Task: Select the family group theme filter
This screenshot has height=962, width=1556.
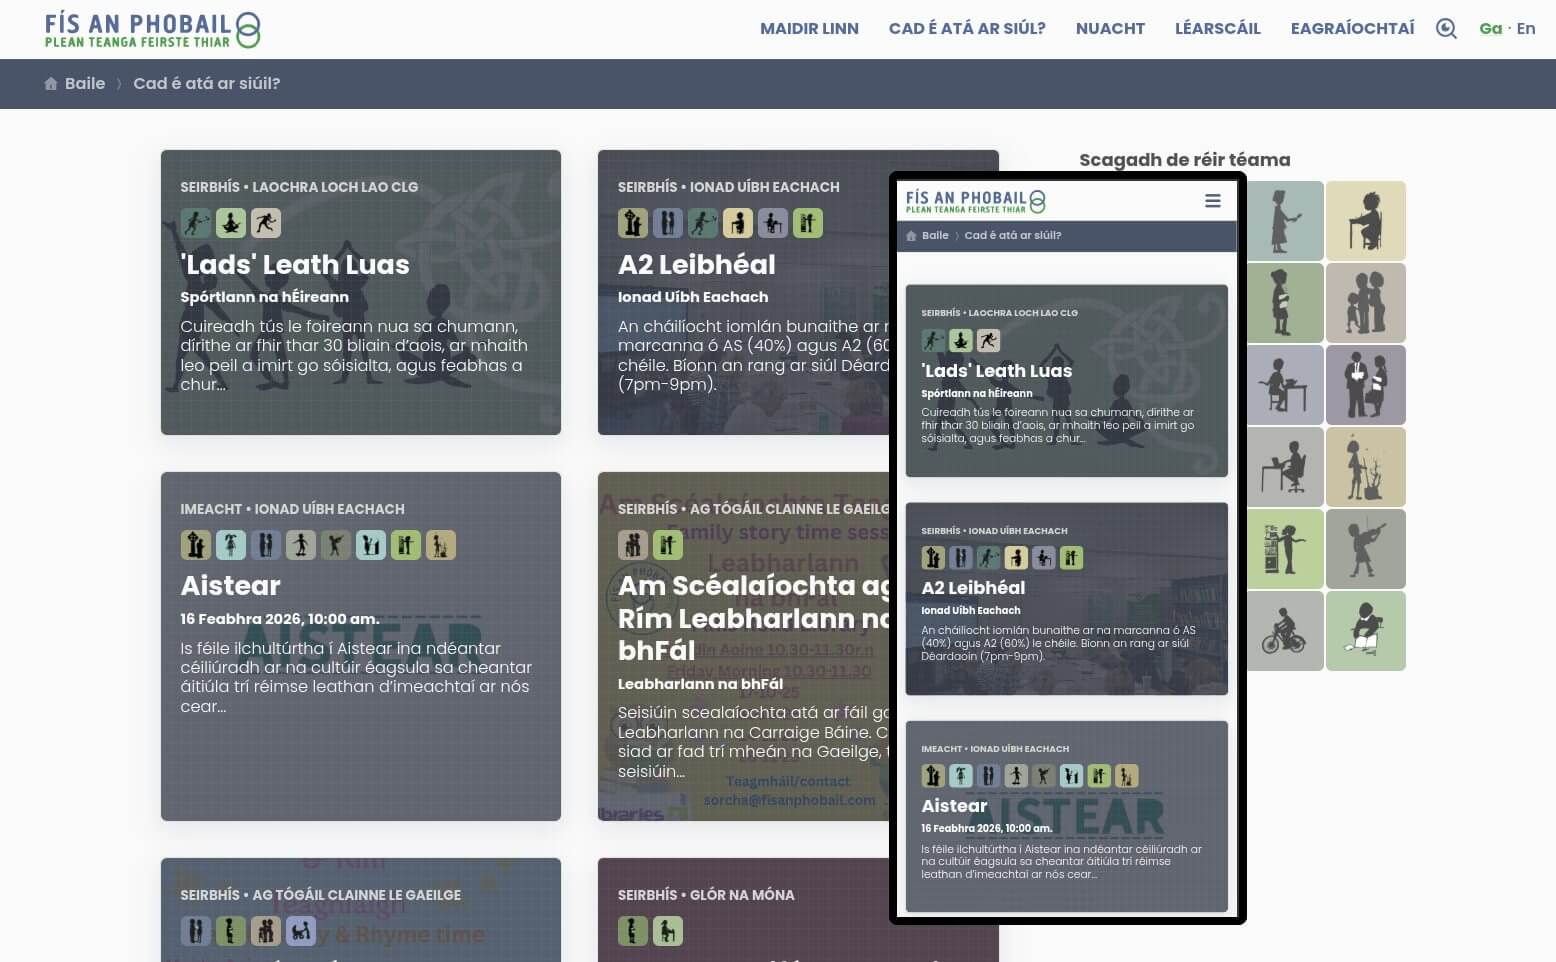Action: (1365, 303)
